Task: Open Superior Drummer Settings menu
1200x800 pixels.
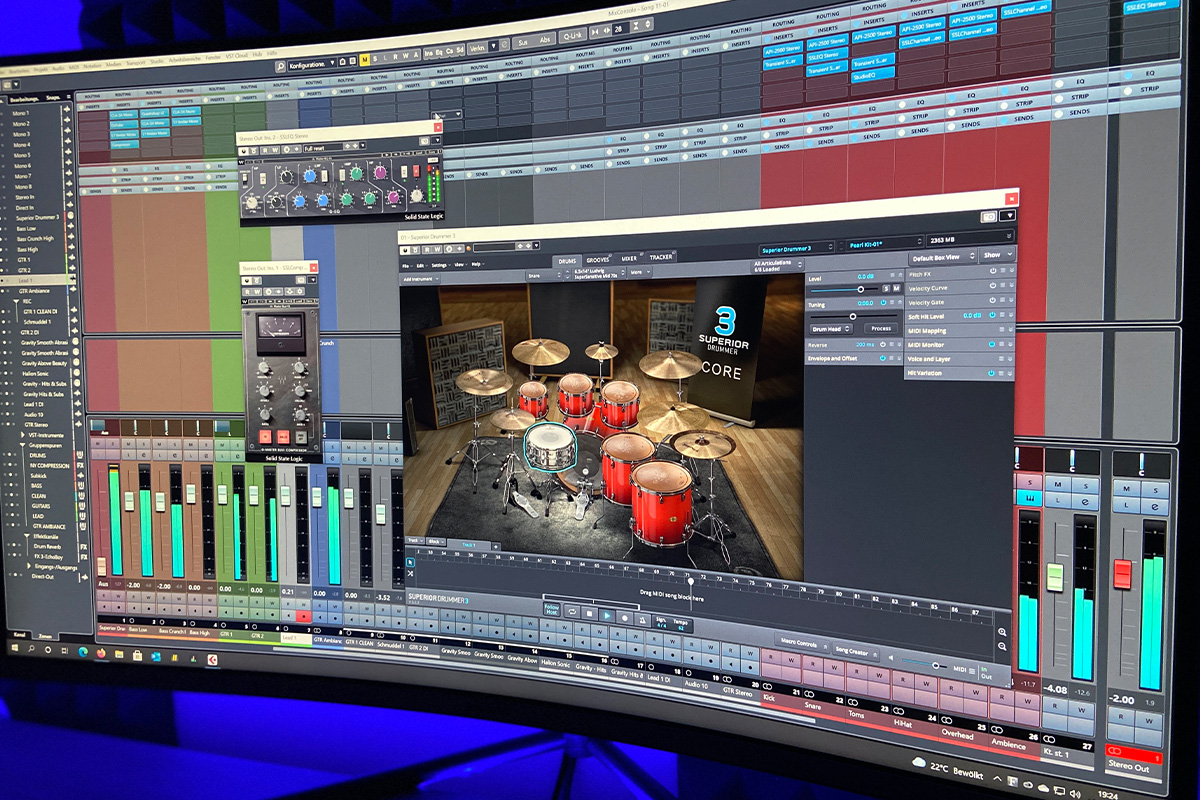Action: coord(440,265)
